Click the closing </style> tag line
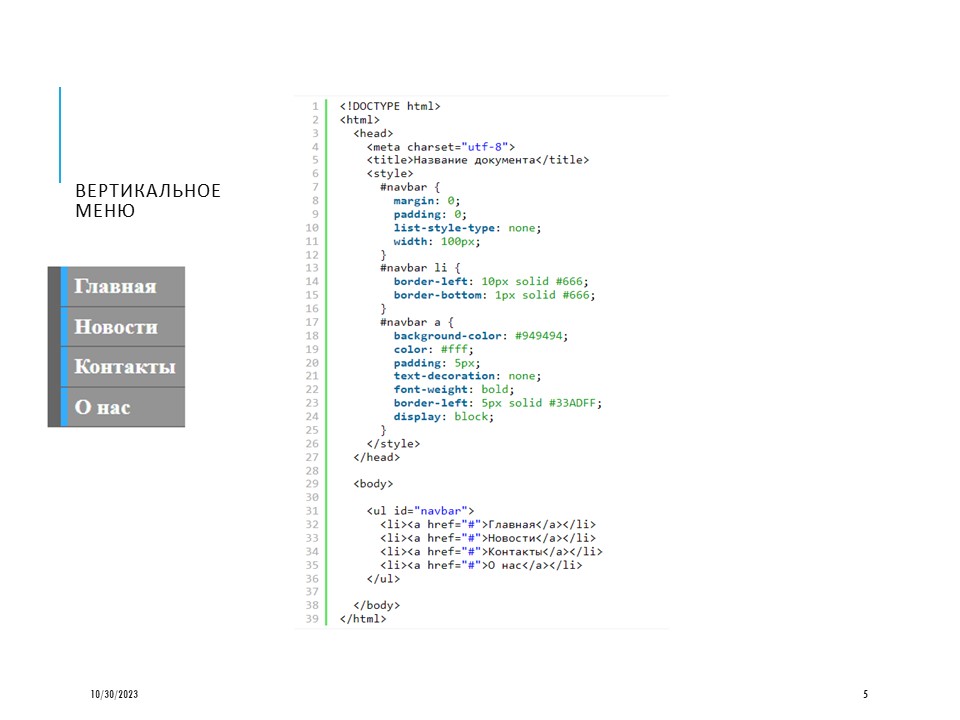The image size is (960, 720). pos(393,444)
